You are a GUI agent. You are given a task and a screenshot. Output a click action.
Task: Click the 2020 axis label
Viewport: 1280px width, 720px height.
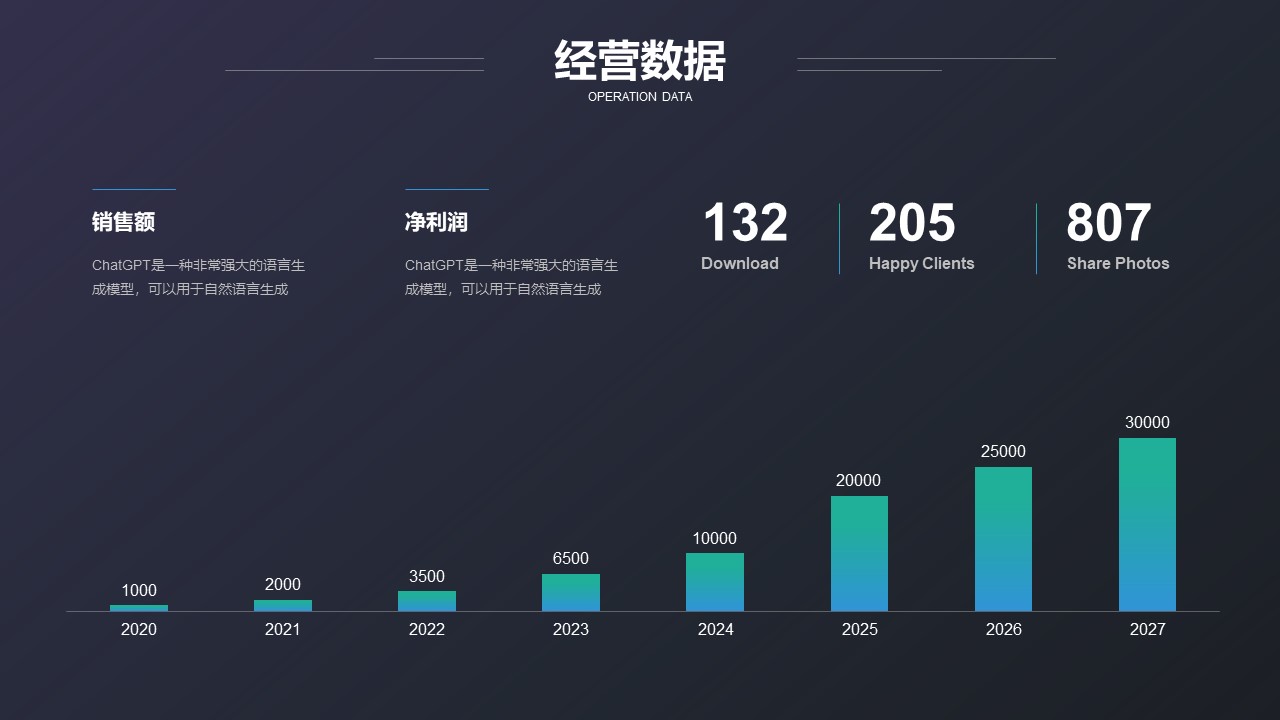pos(139,629)
